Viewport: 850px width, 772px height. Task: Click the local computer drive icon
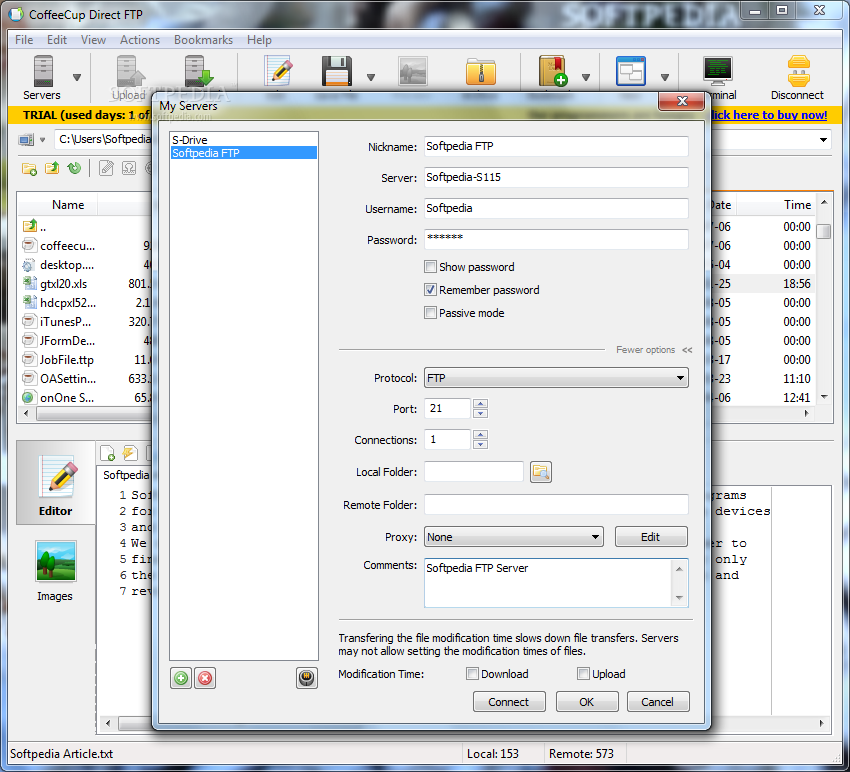tap(26, 140)
